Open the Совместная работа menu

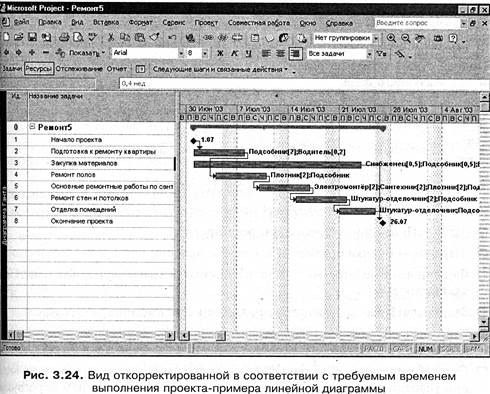(x=259, y=23)
